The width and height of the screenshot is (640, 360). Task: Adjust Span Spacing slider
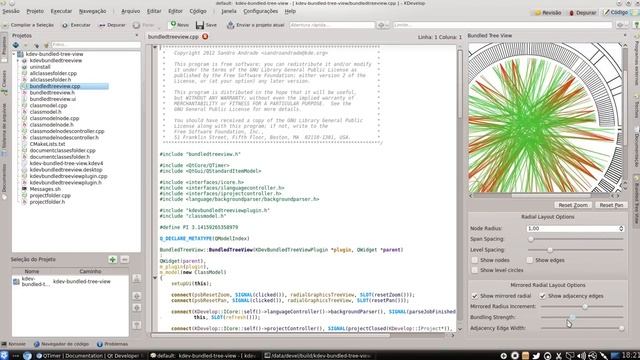point(576,239)
